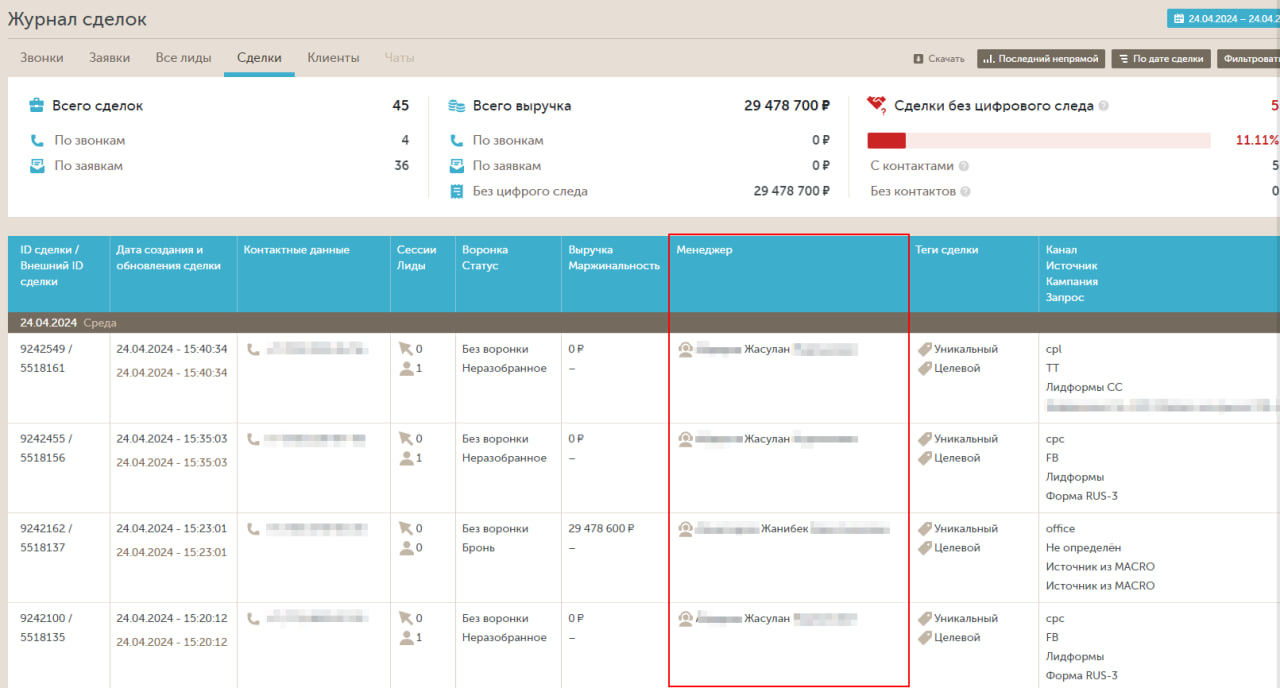Open the date range picker 24.04.2024
This screenshot has height=688, width=1280.
click(x=1224, y=18)
